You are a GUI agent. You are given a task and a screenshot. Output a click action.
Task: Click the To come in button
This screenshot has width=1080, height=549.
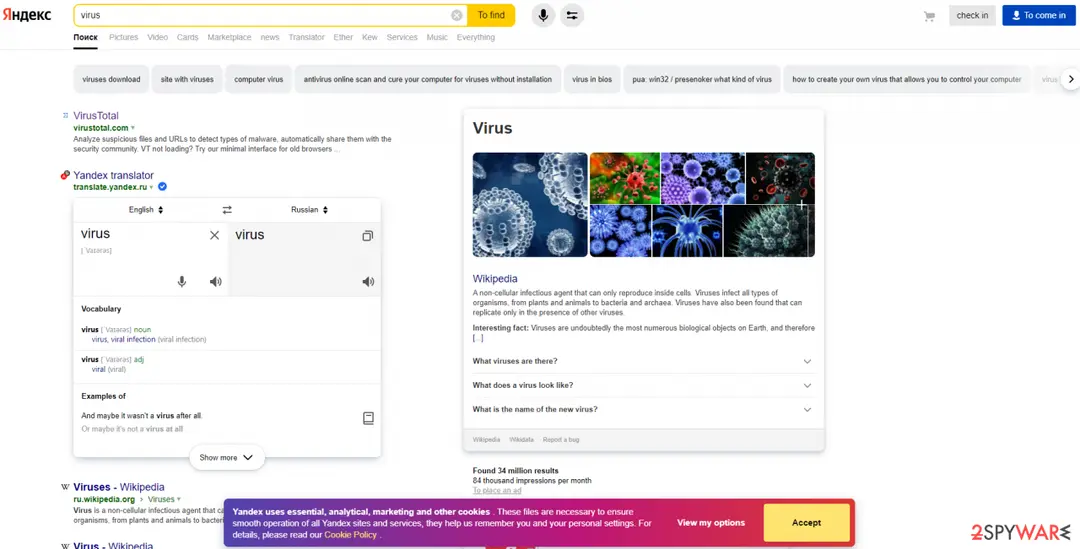pyautogui.click(x=1039, y=15)
